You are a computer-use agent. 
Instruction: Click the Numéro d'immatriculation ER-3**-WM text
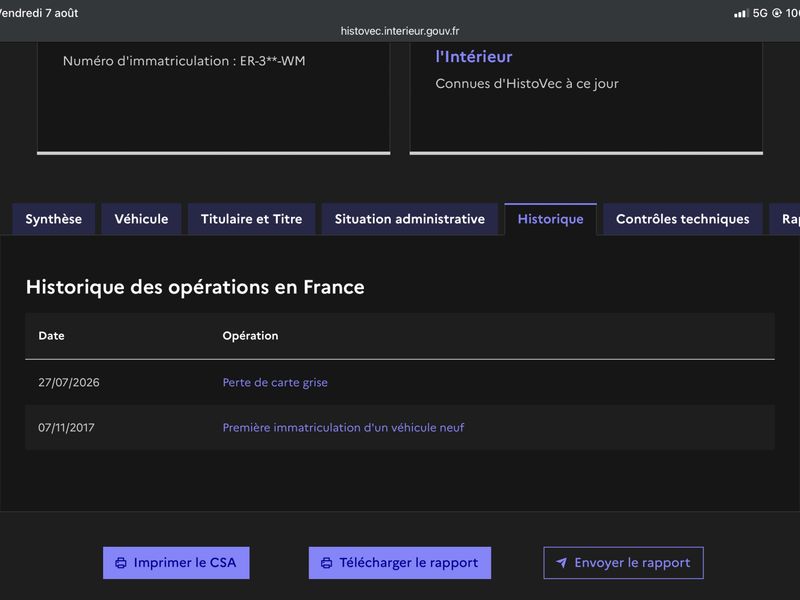(184, 61)
